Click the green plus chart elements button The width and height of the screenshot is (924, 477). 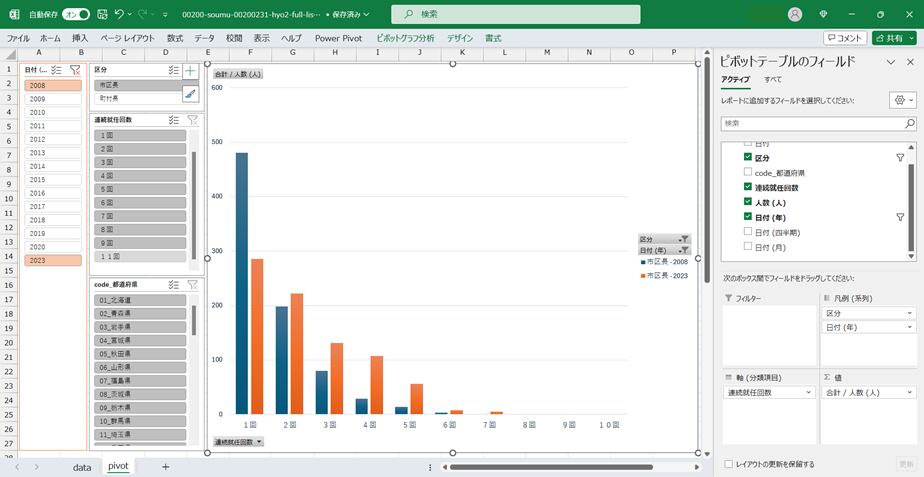pos(190,71)
